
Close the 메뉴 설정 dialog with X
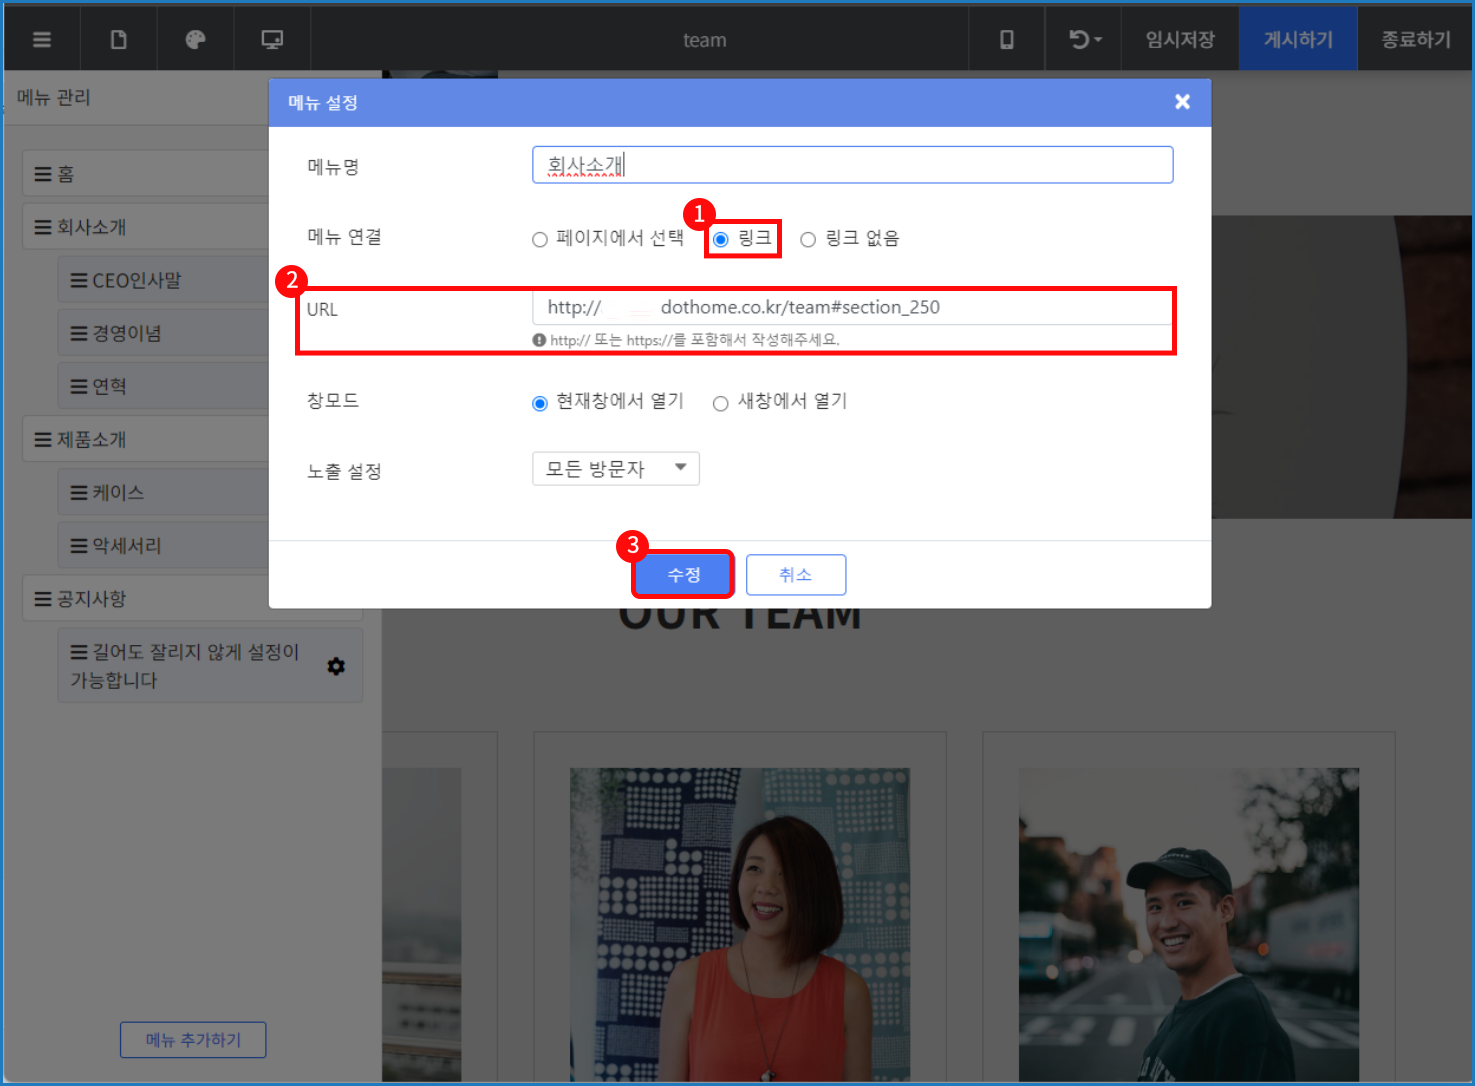tap(1182, 102)
